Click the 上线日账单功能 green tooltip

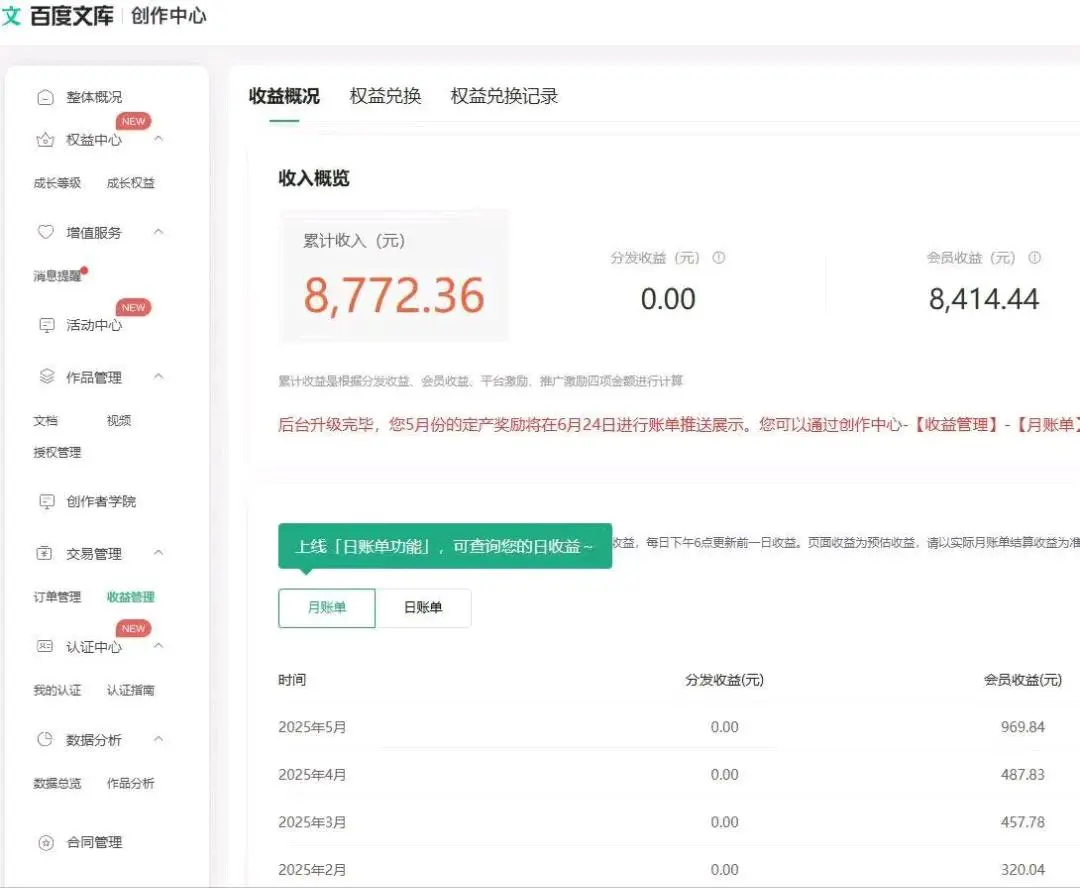445,546
